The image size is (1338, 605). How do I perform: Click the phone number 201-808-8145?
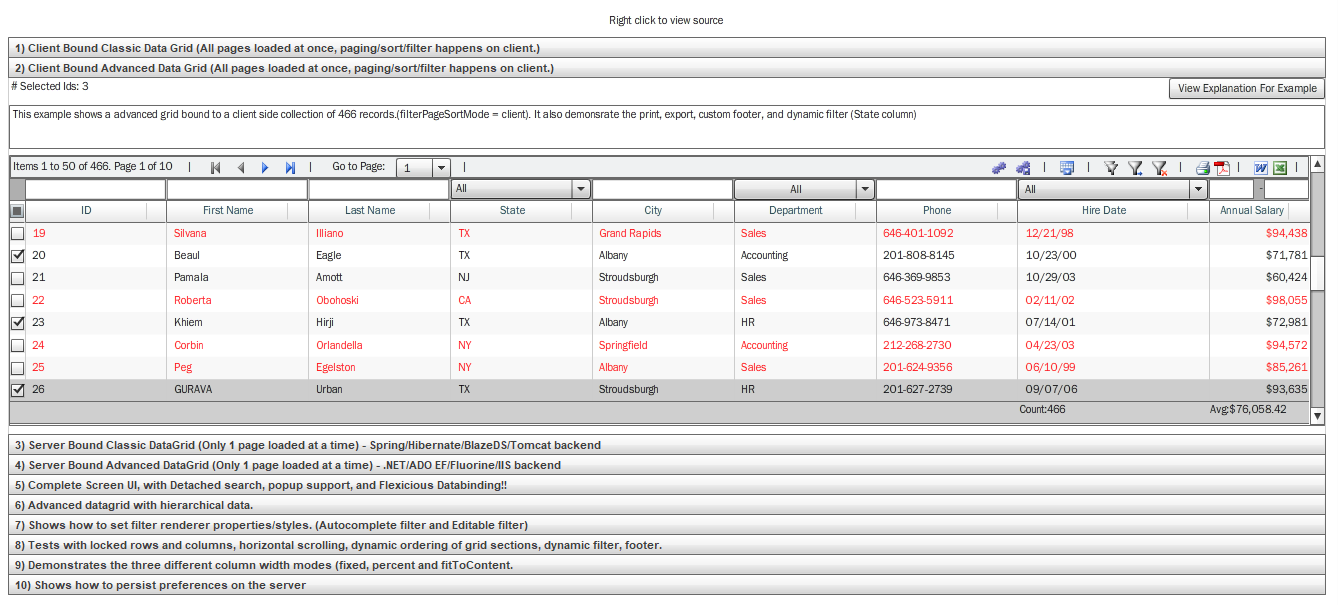click(918, 255)
